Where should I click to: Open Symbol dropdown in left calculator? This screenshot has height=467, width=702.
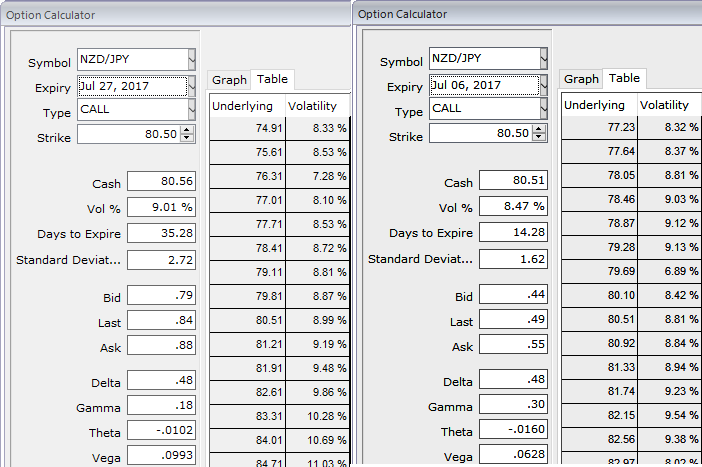tap(192, 60)
